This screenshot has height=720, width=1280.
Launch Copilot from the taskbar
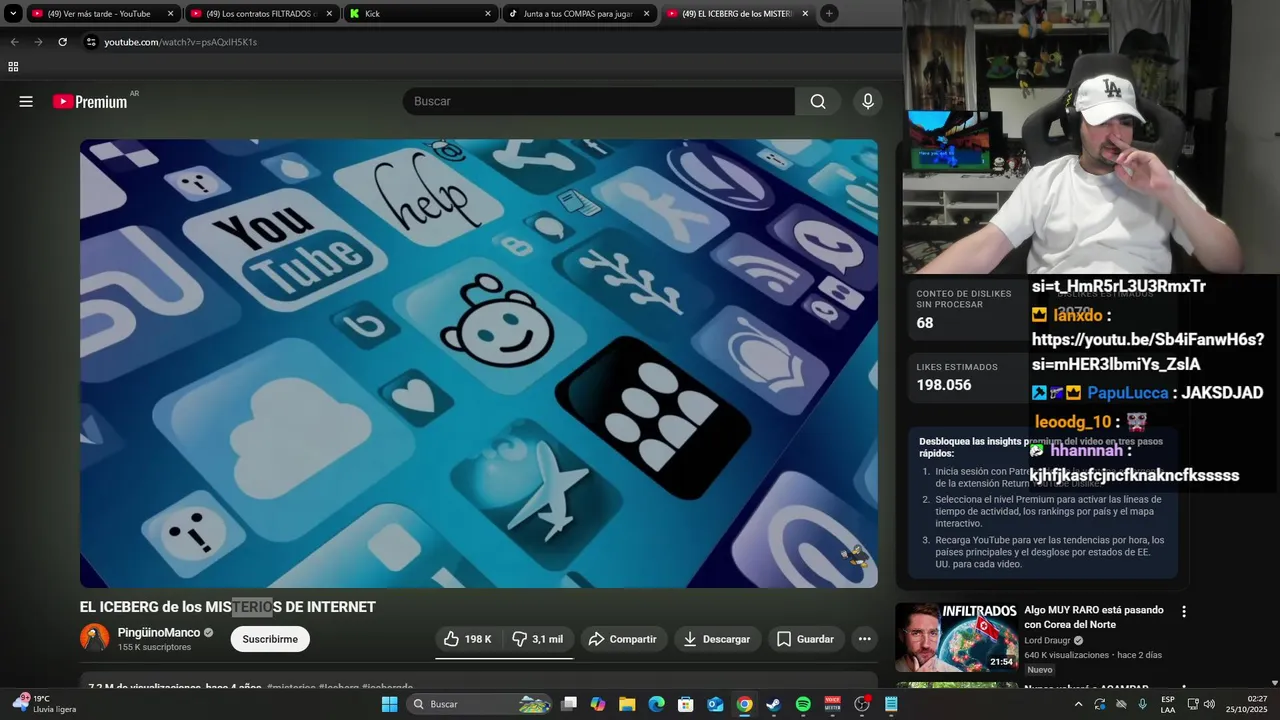click(598, 704)
